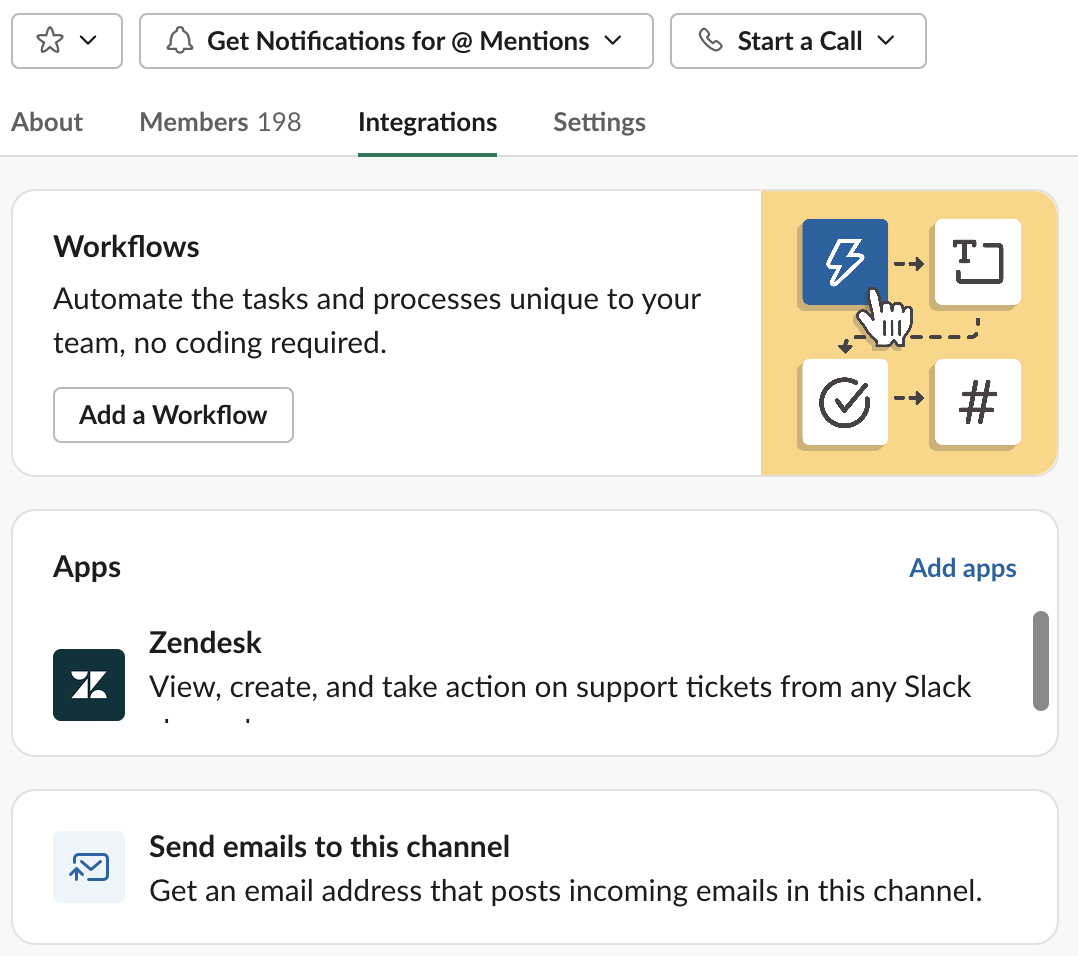
Task: Click the star icon to favorite channel
Action: [49, 41]
